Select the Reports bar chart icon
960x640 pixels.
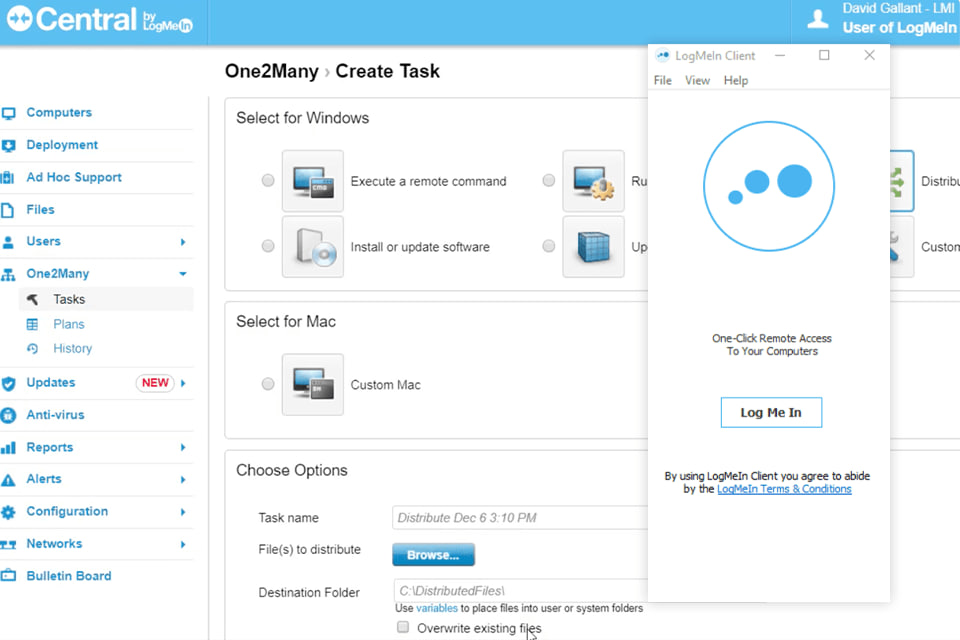click(8, 448)
